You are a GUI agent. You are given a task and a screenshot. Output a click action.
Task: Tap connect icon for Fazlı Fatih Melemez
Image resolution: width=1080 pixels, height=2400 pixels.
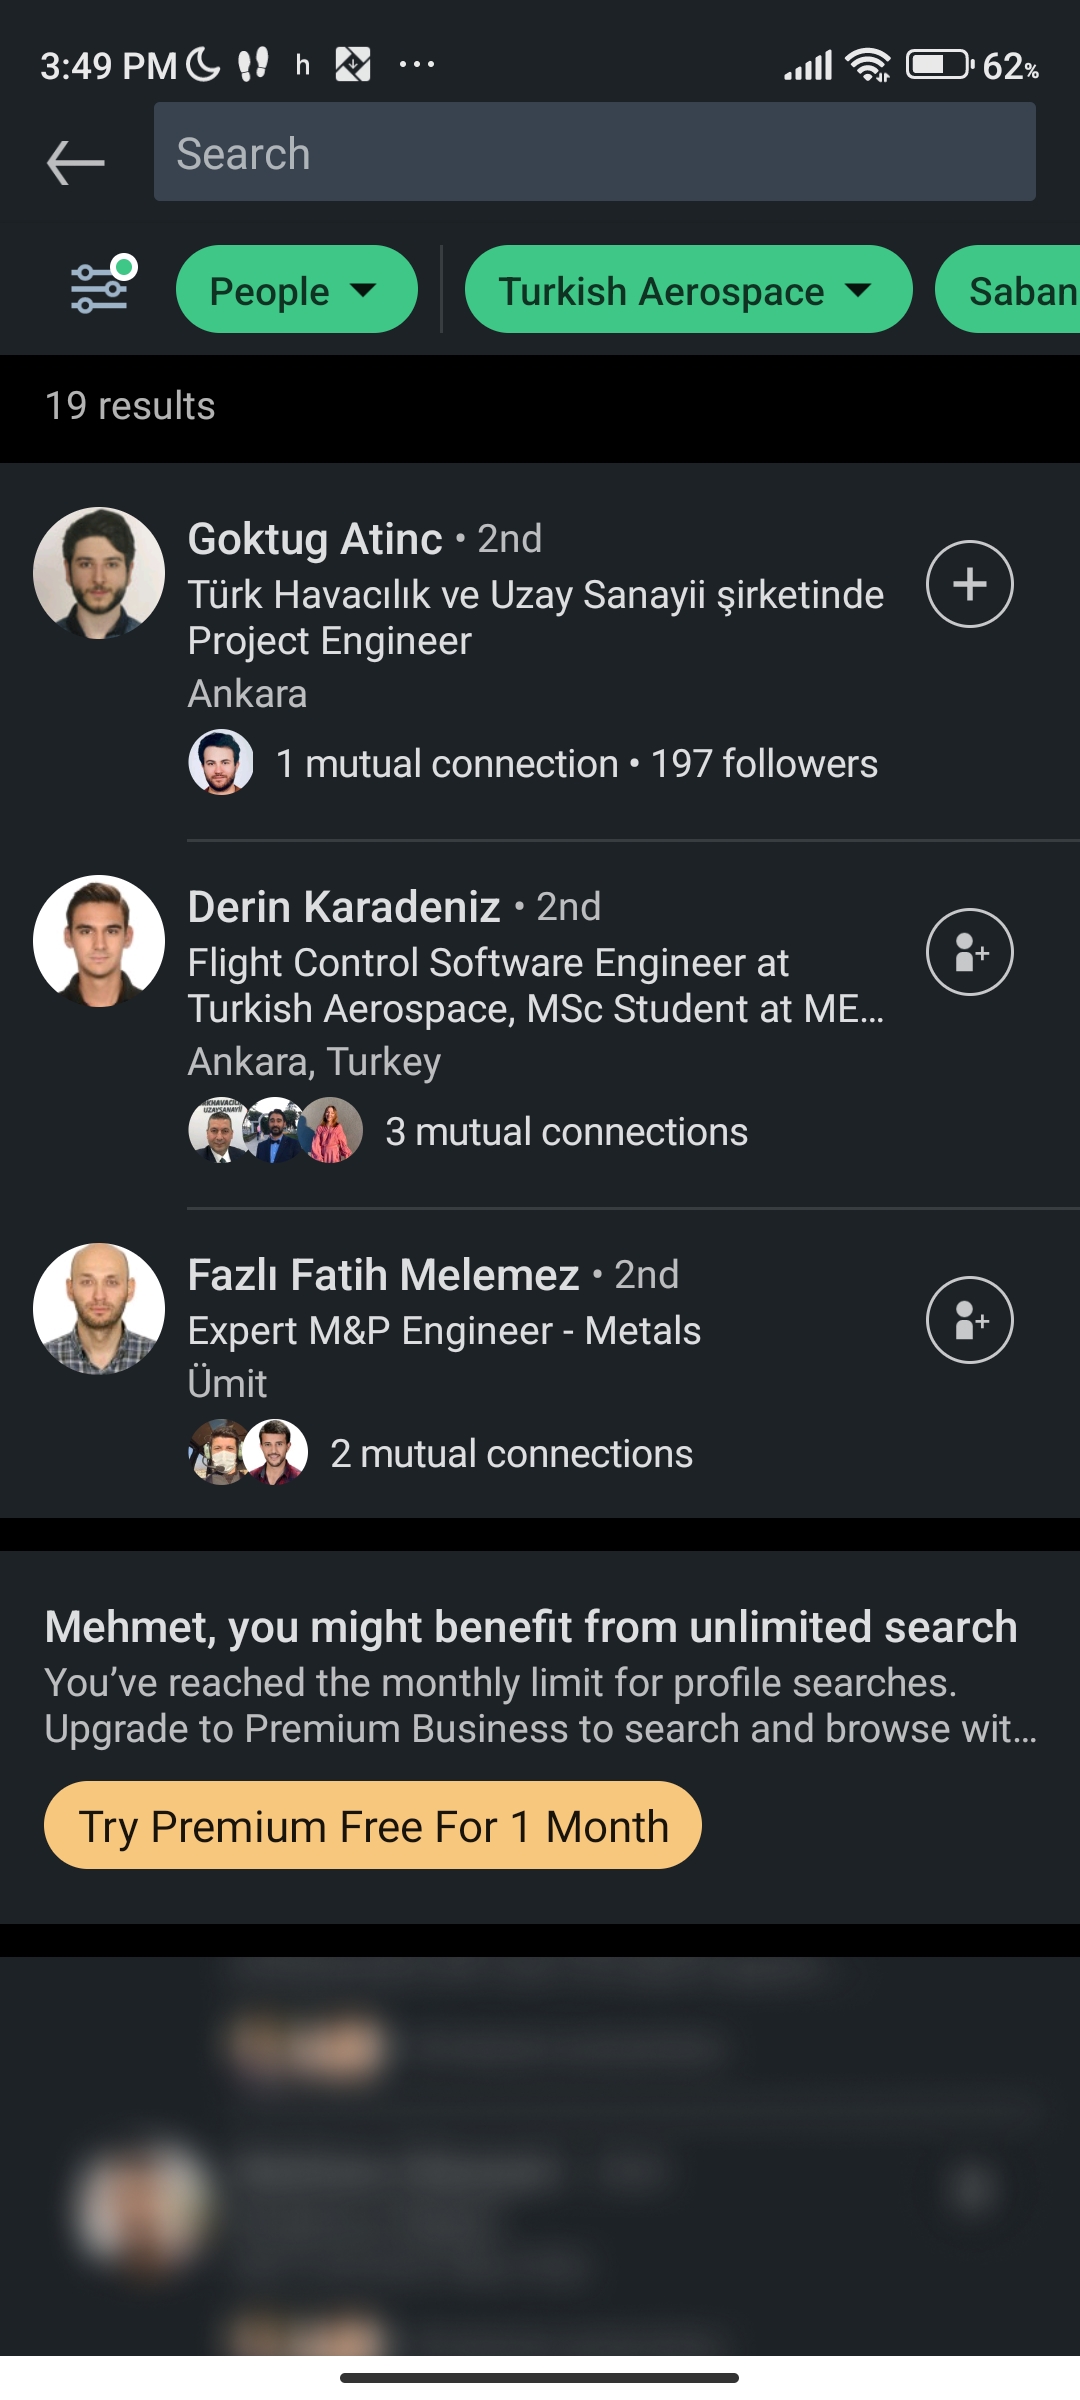click(969, 1320)
